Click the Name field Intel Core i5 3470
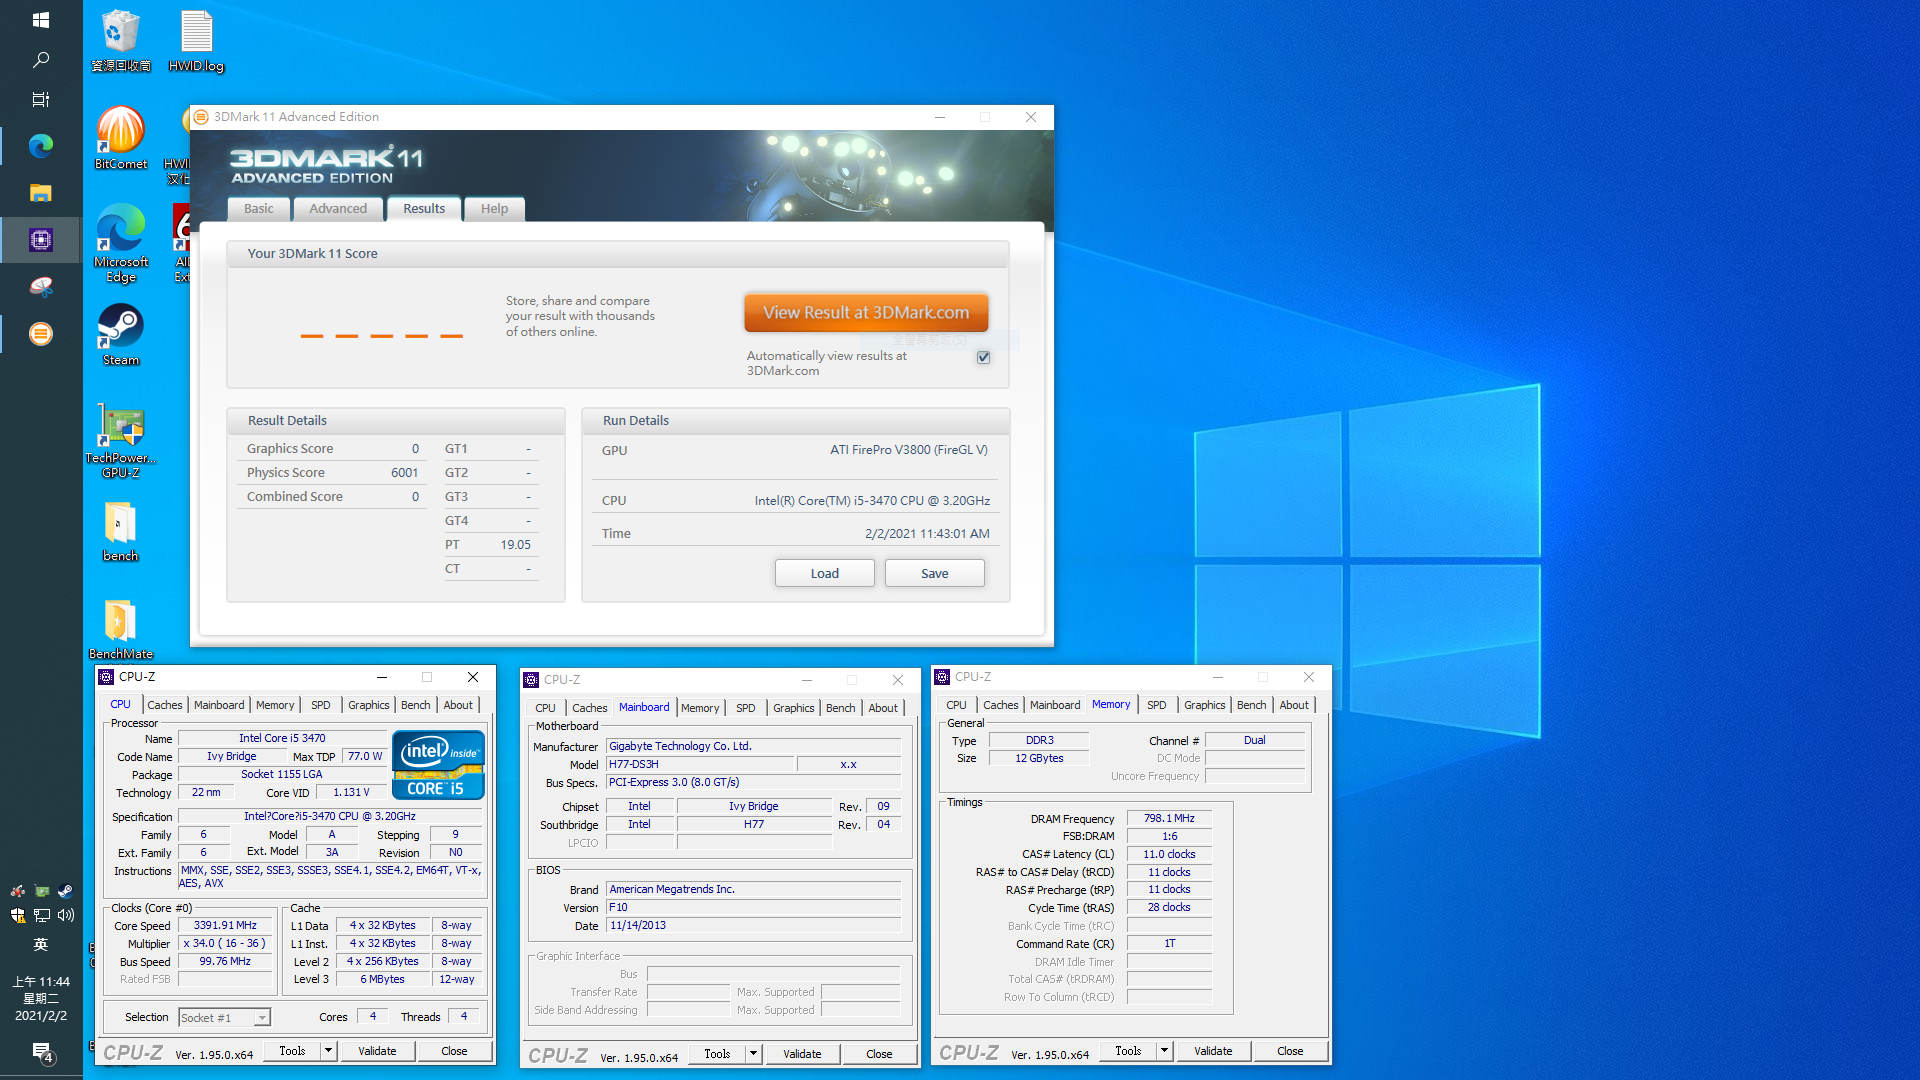The width and height of the screenshot is (1920, 1080). (282, 739)
